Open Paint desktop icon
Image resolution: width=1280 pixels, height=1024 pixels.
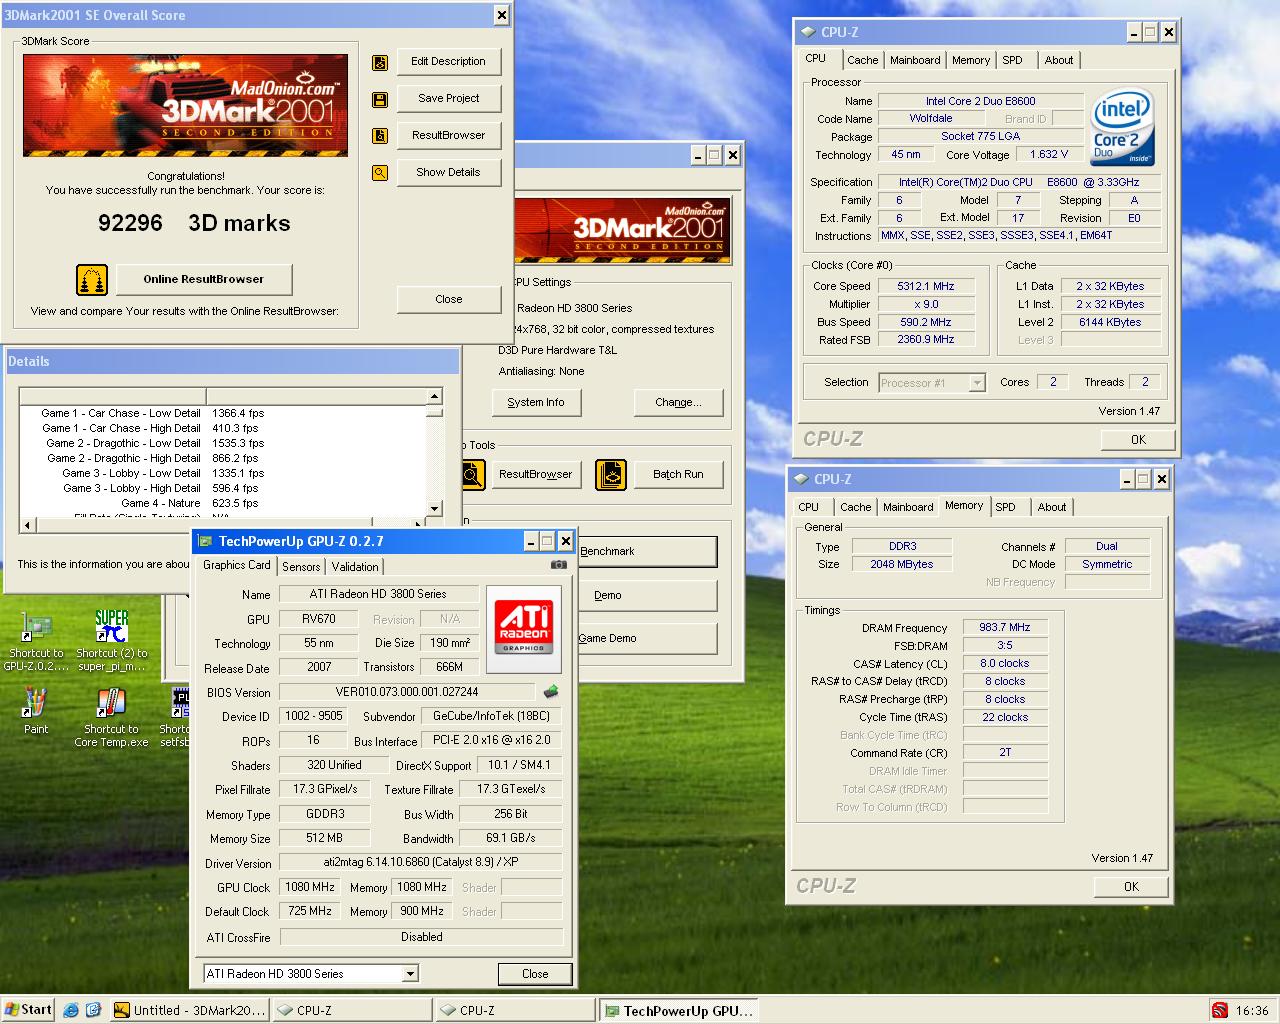tap(36, 711)
